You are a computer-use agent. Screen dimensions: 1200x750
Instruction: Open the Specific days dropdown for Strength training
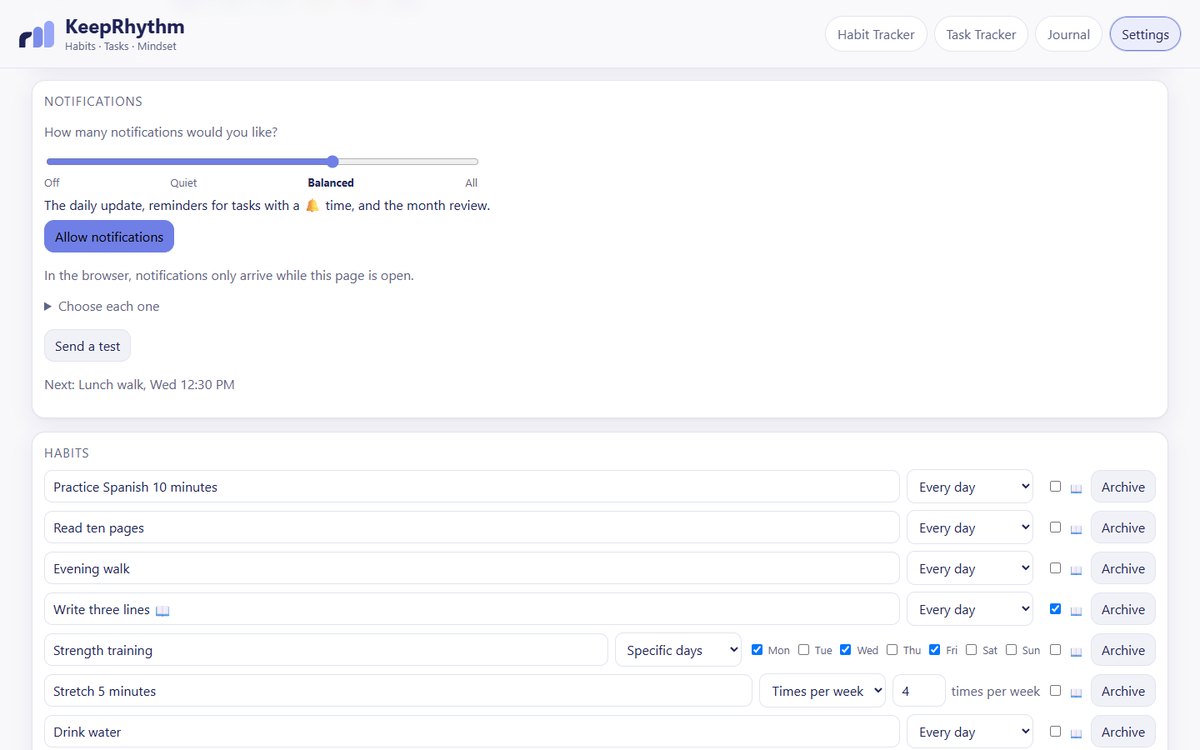678,650
